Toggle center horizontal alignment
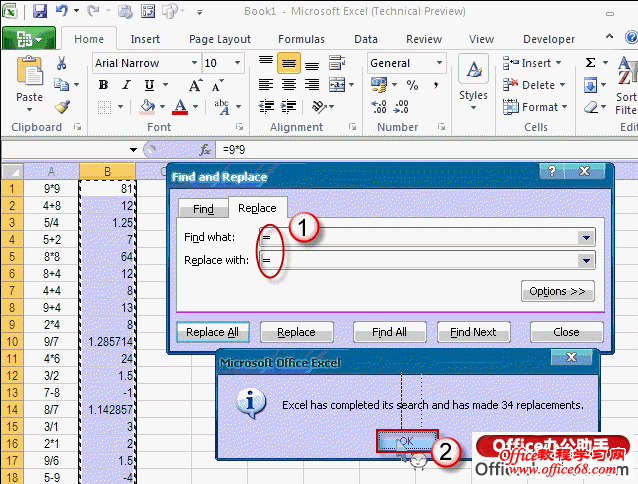This screenshot has height=484, width=638. (x=289, y=85)
